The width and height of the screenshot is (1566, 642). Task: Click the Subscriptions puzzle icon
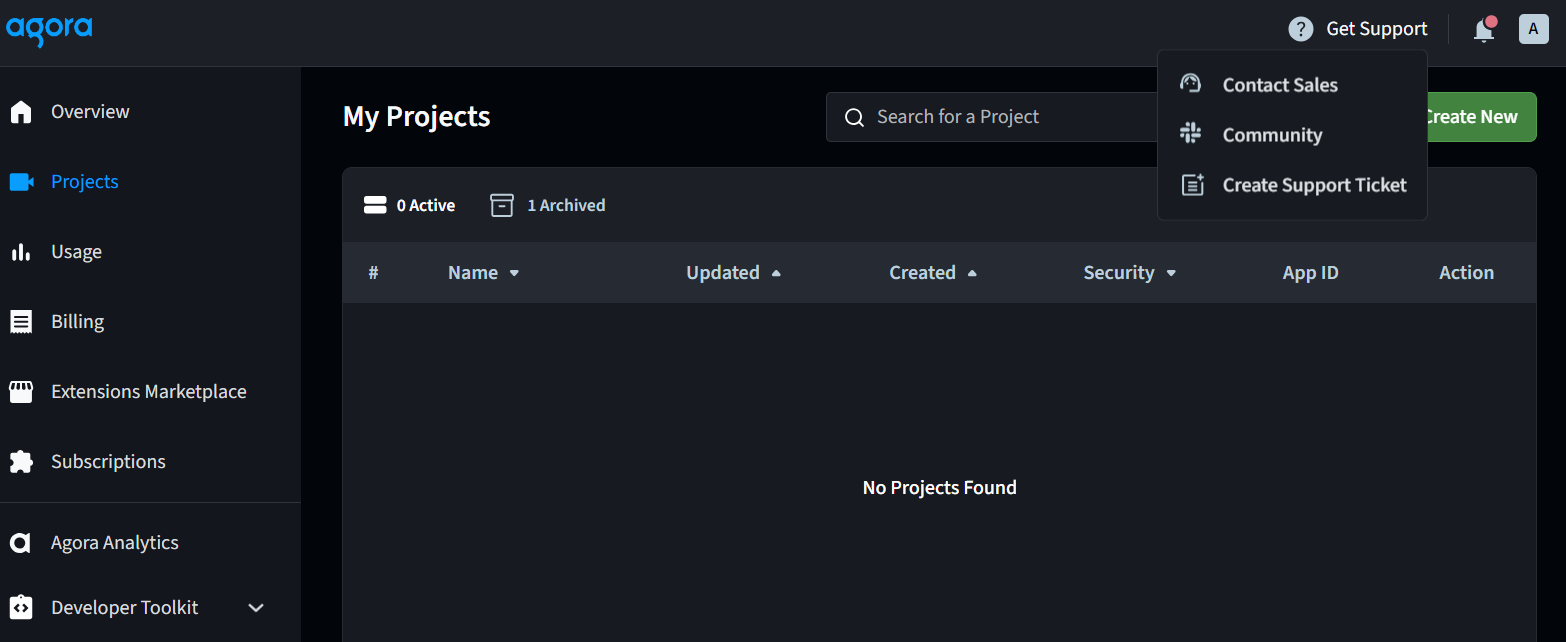[21, 462]
